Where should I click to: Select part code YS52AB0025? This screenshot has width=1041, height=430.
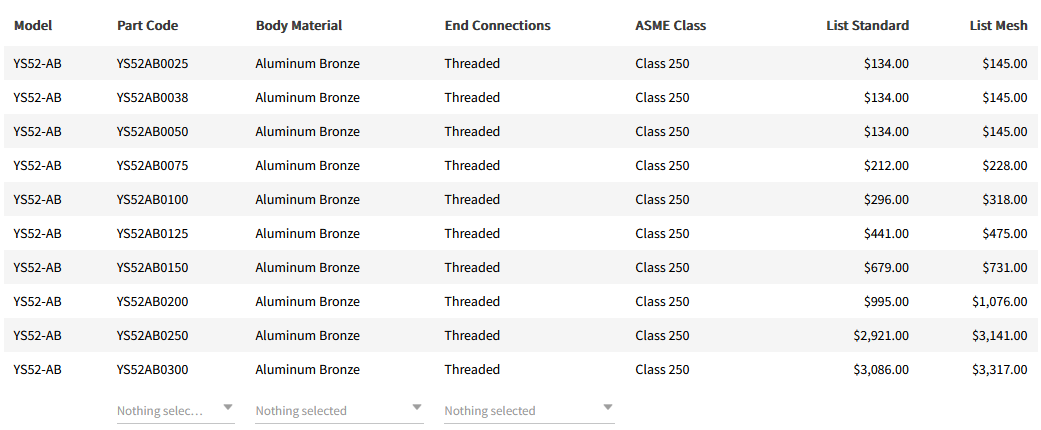[152, 63]
